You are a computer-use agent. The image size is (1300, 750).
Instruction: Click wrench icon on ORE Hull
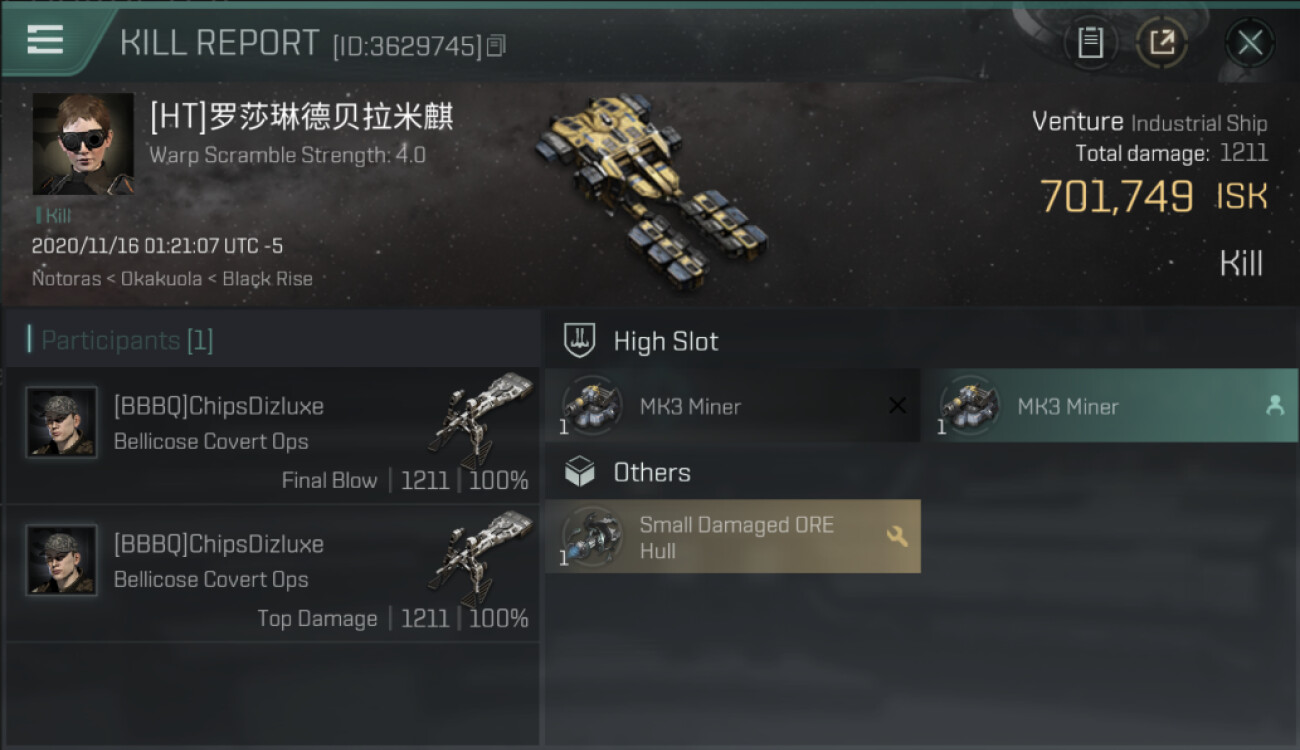[897, 536]
